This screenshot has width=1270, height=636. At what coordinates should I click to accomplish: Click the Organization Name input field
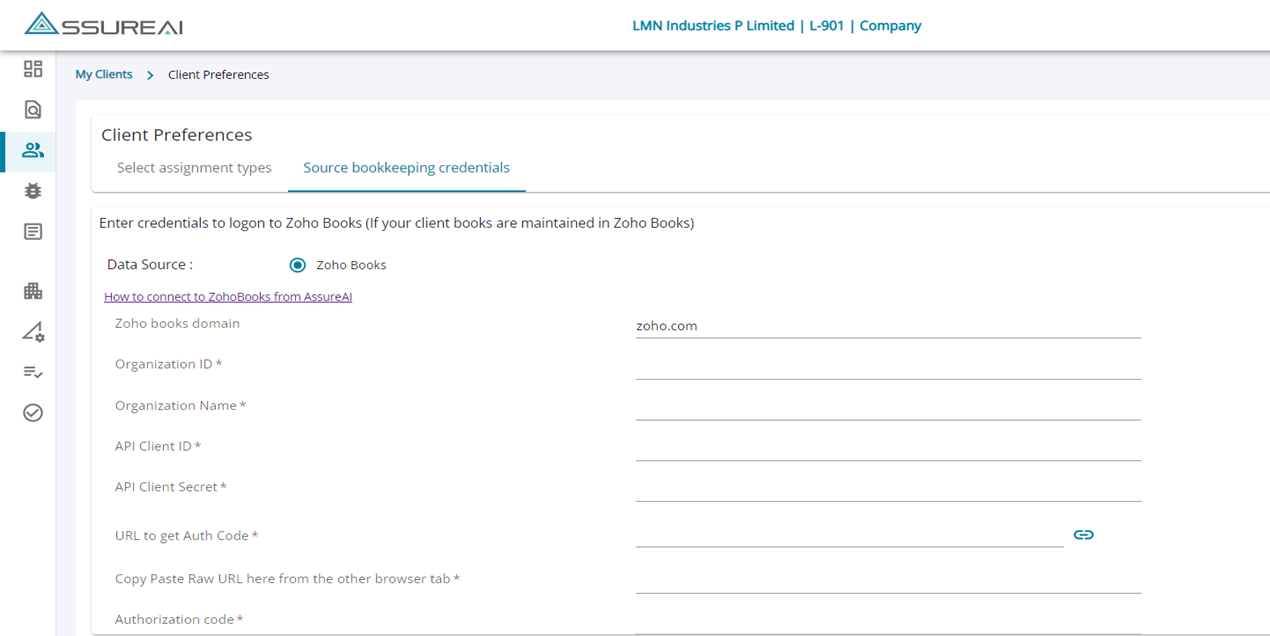tap(888, 407)
